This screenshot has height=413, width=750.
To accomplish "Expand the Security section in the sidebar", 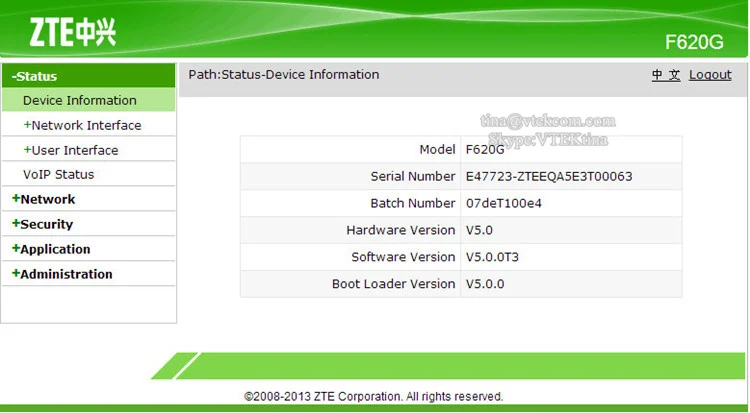I will 44,224.
